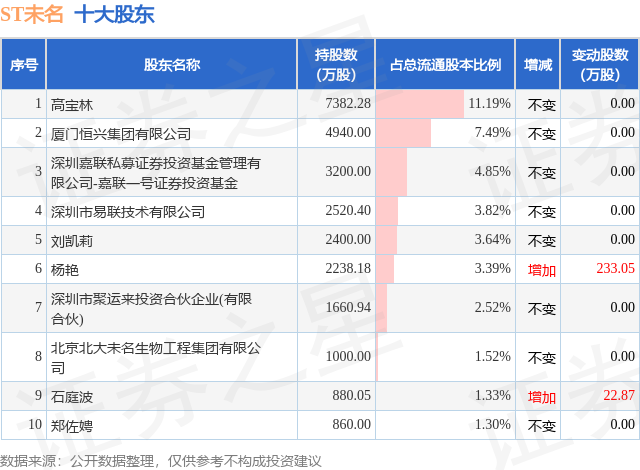This screenshot has height=470, width=640.
Task: Click the 7.49% percentage
Action: click(x=493, y=132)
